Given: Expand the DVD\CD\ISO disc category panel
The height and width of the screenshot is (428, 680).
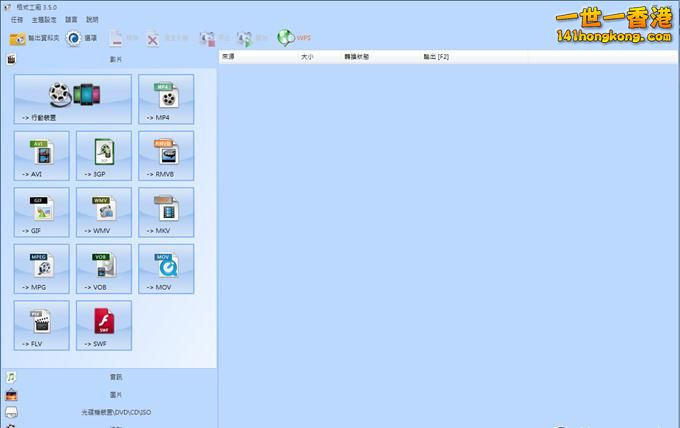Looking at the screenshot, I should click(x=115, y=412).
